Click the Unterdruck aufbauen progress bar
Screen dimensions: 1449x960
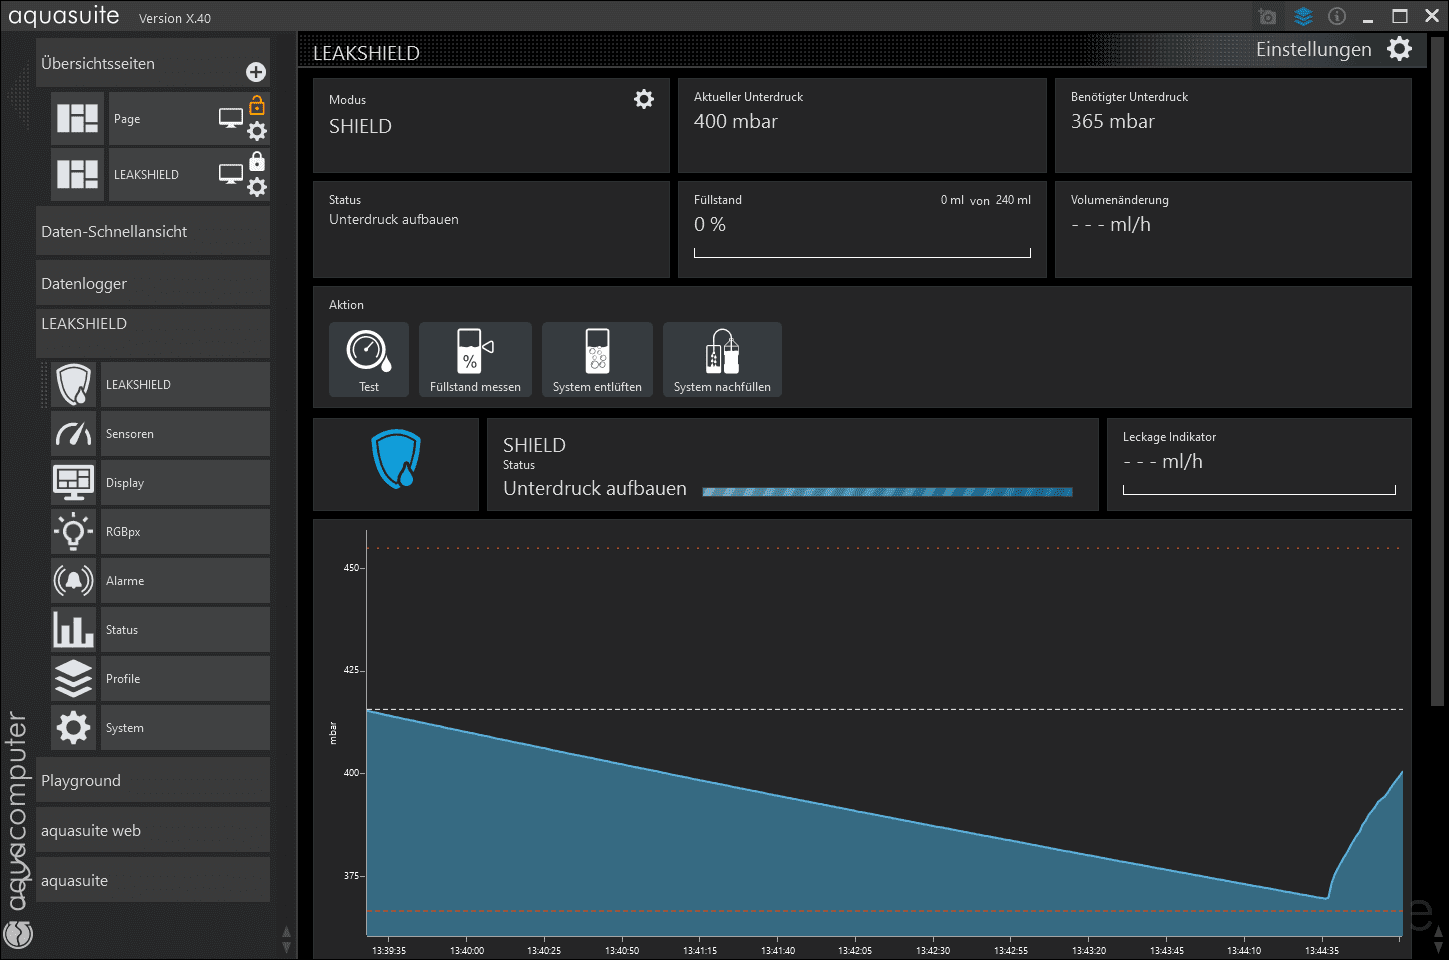click(887, 492)
